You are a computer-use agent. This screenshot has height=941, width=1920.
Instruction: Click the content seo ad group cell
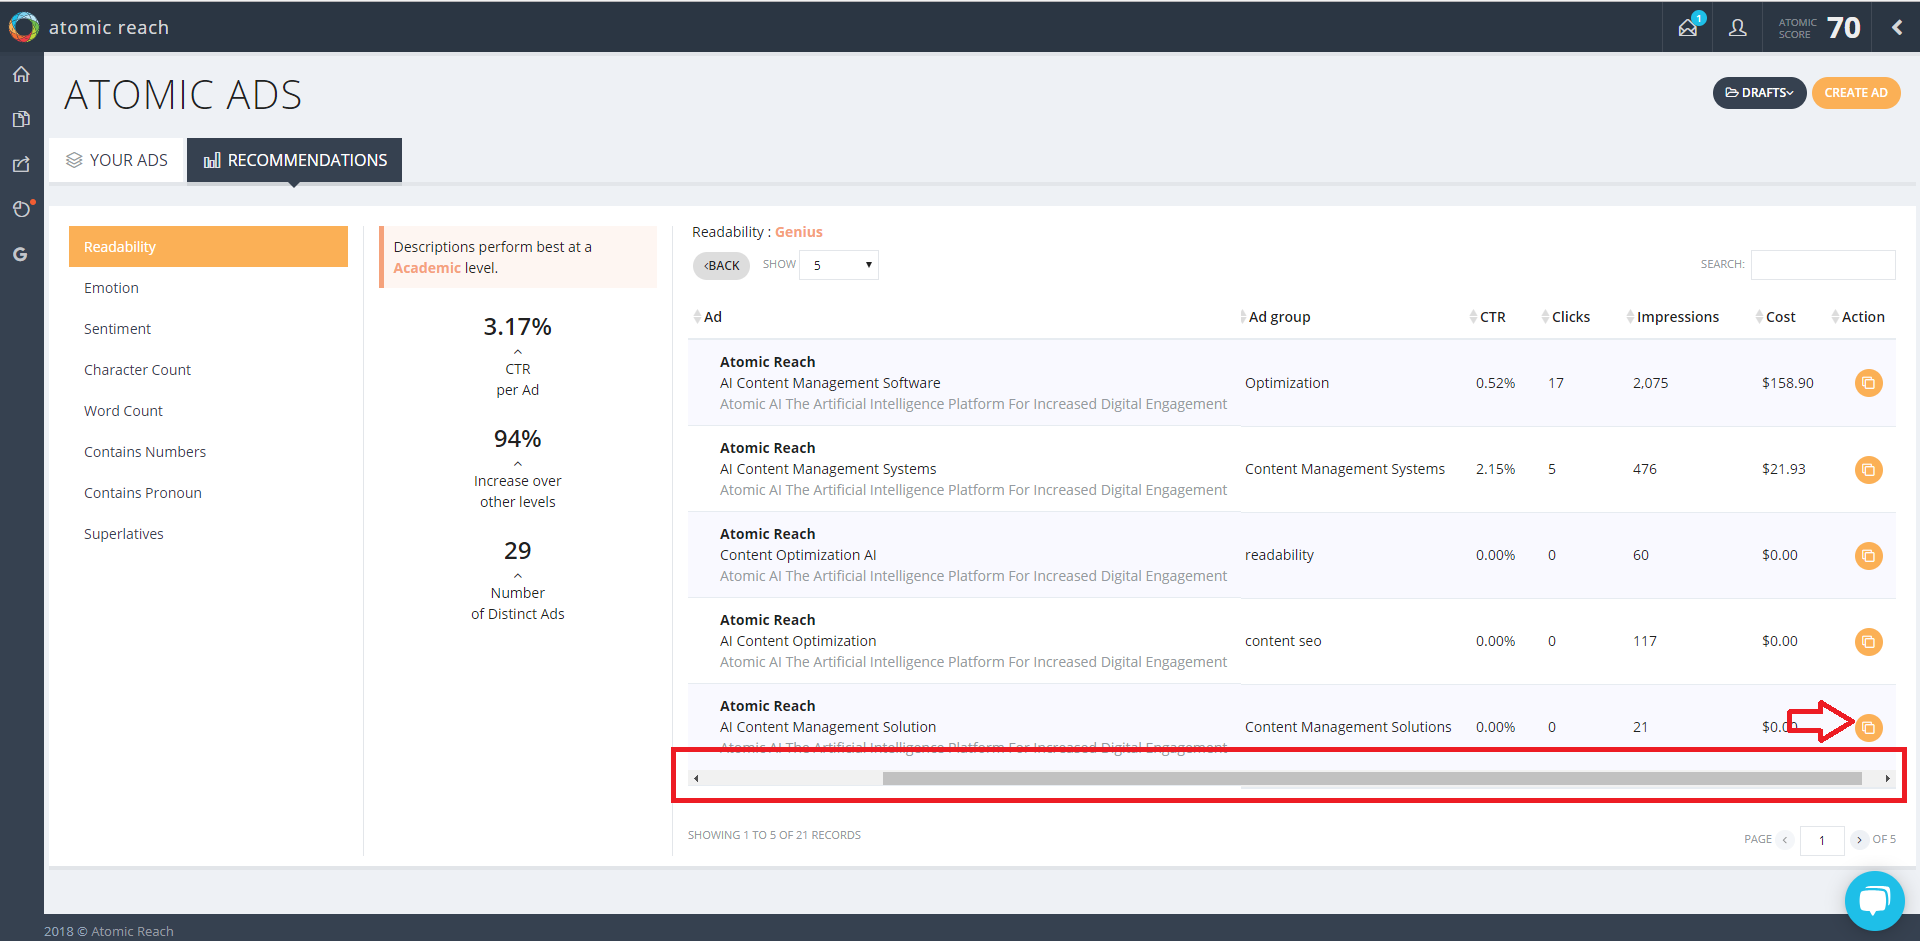tap(1283, 641)
